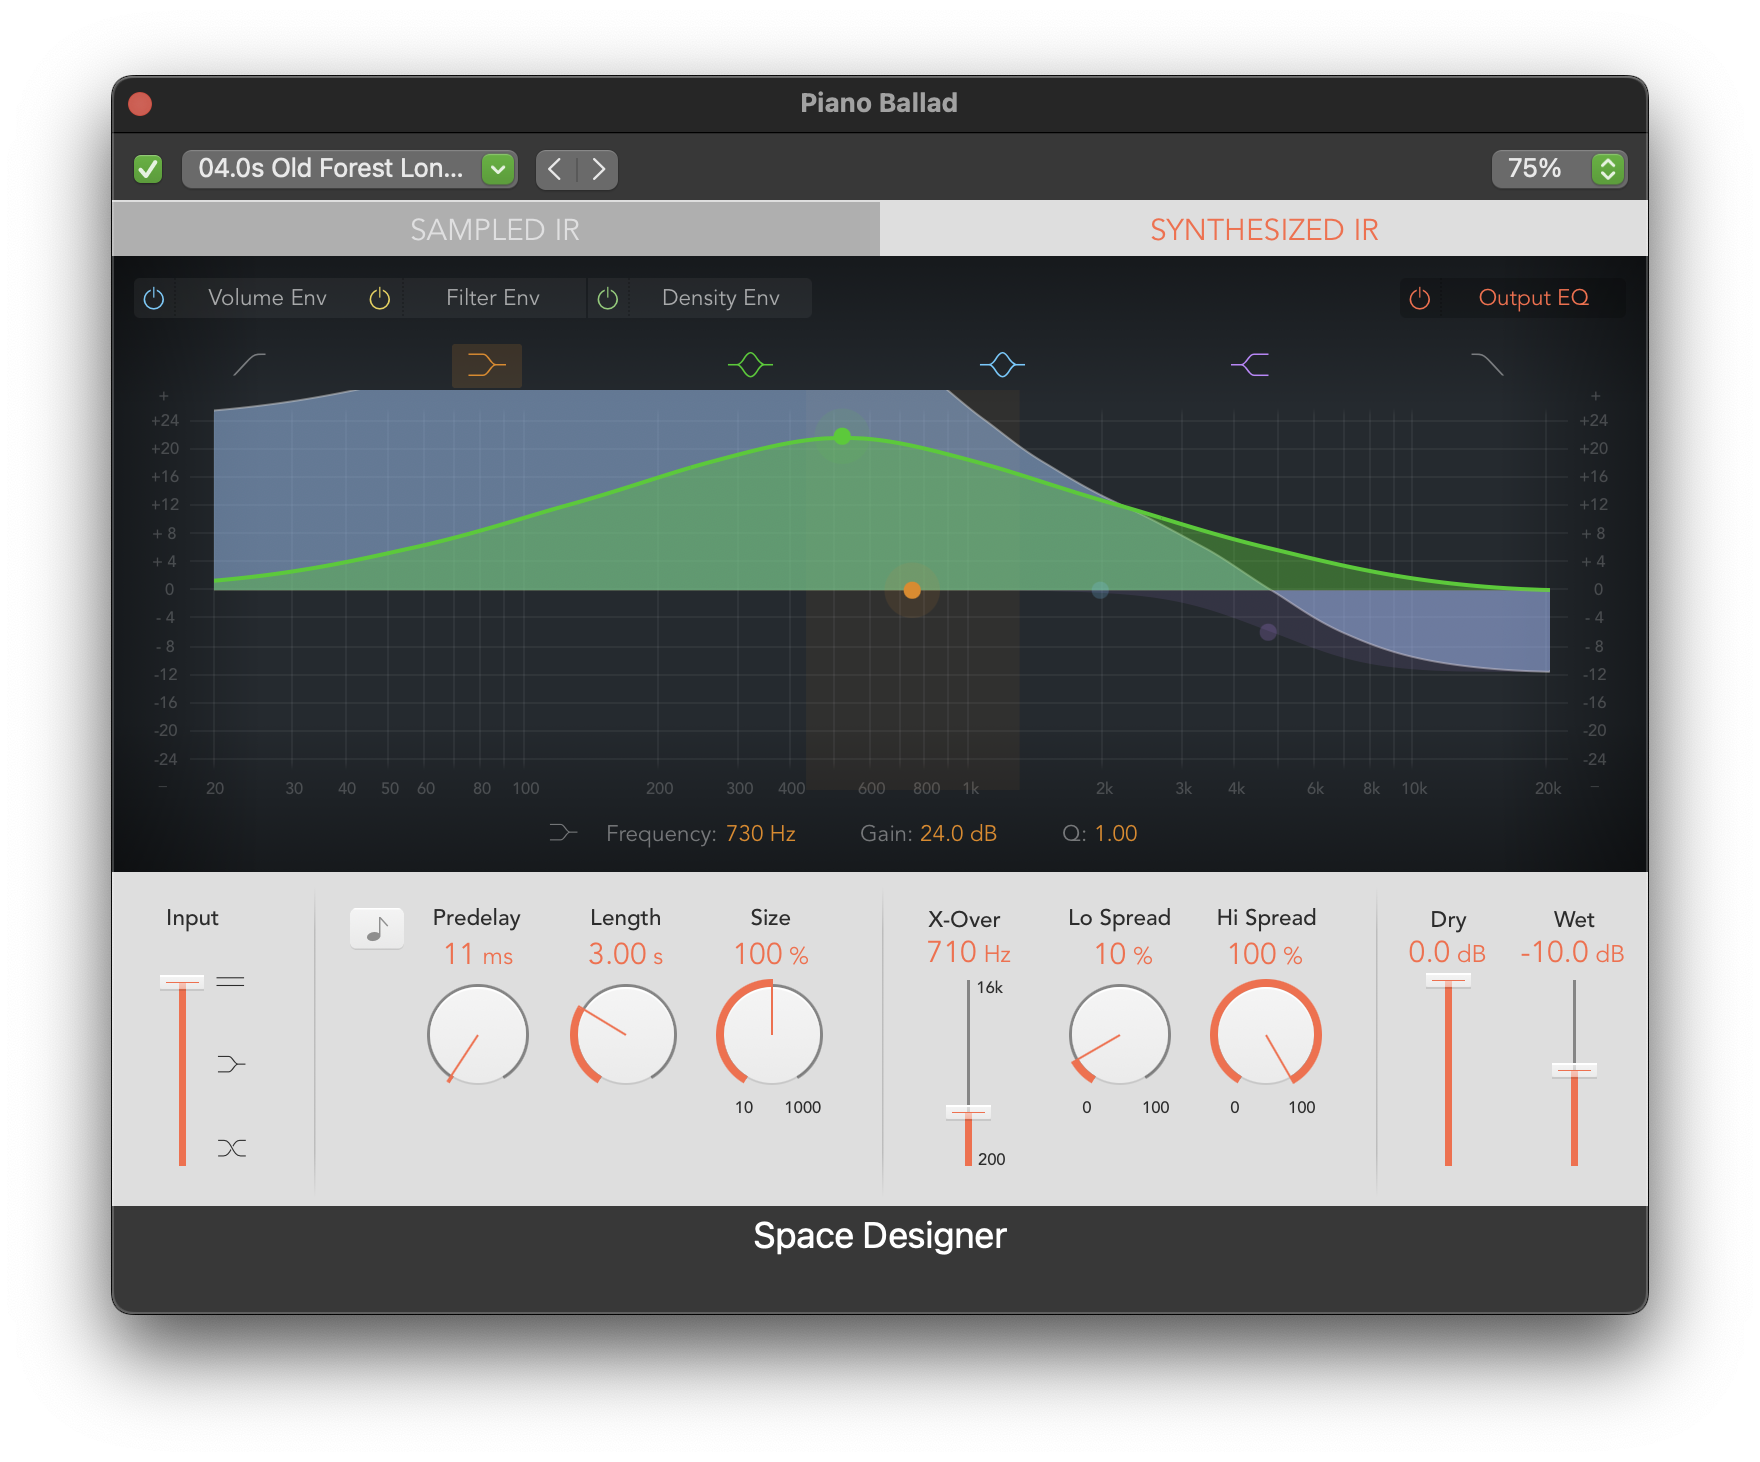1760x1462 pixels.
Task: Click the Size knob 10 minimum label
Action: (744, 1107)
